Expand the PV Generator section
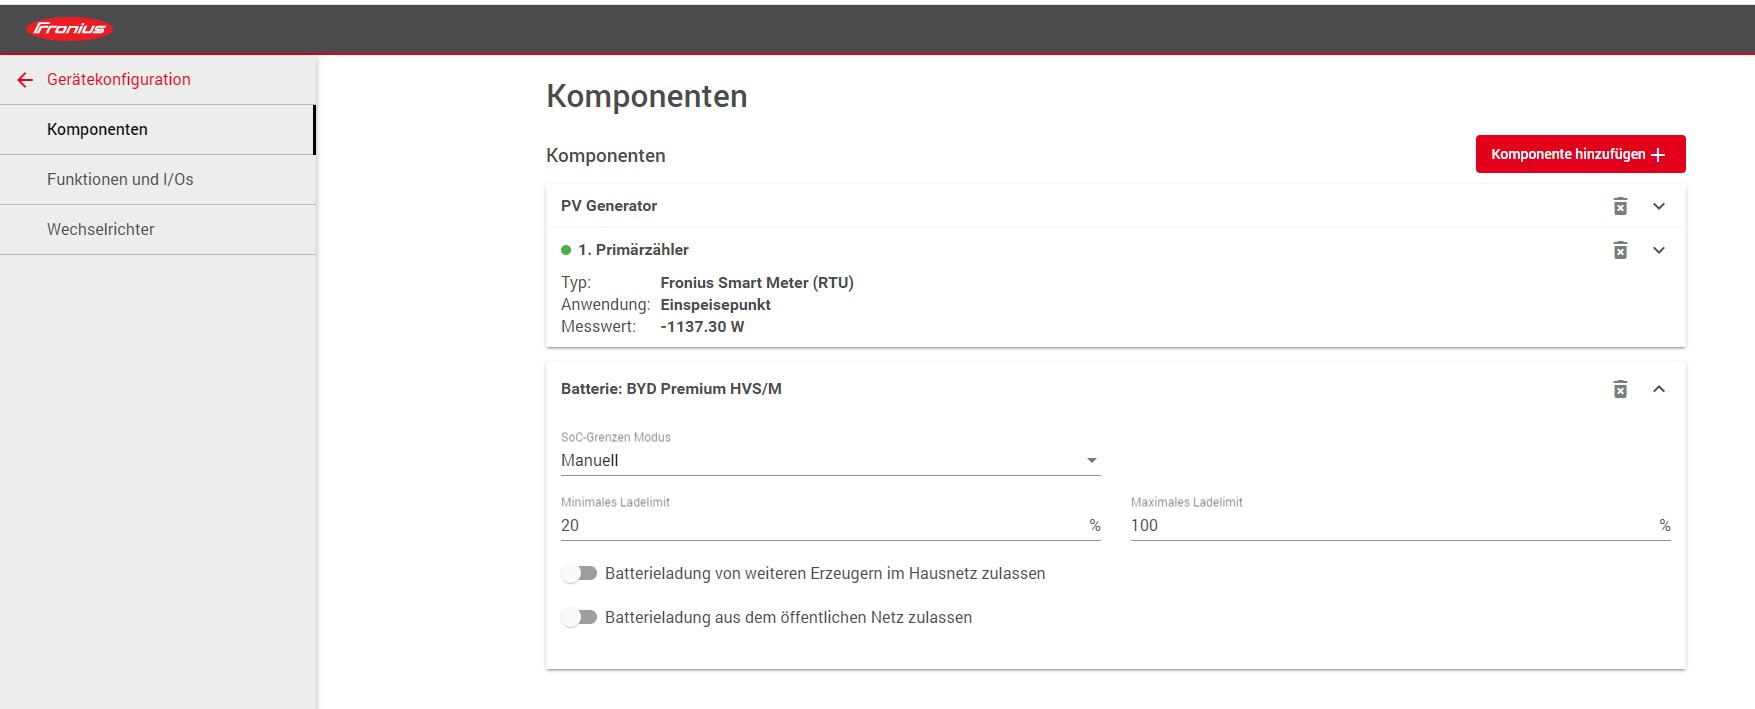Viewport: 1755px width, 709px height. 1659,206
